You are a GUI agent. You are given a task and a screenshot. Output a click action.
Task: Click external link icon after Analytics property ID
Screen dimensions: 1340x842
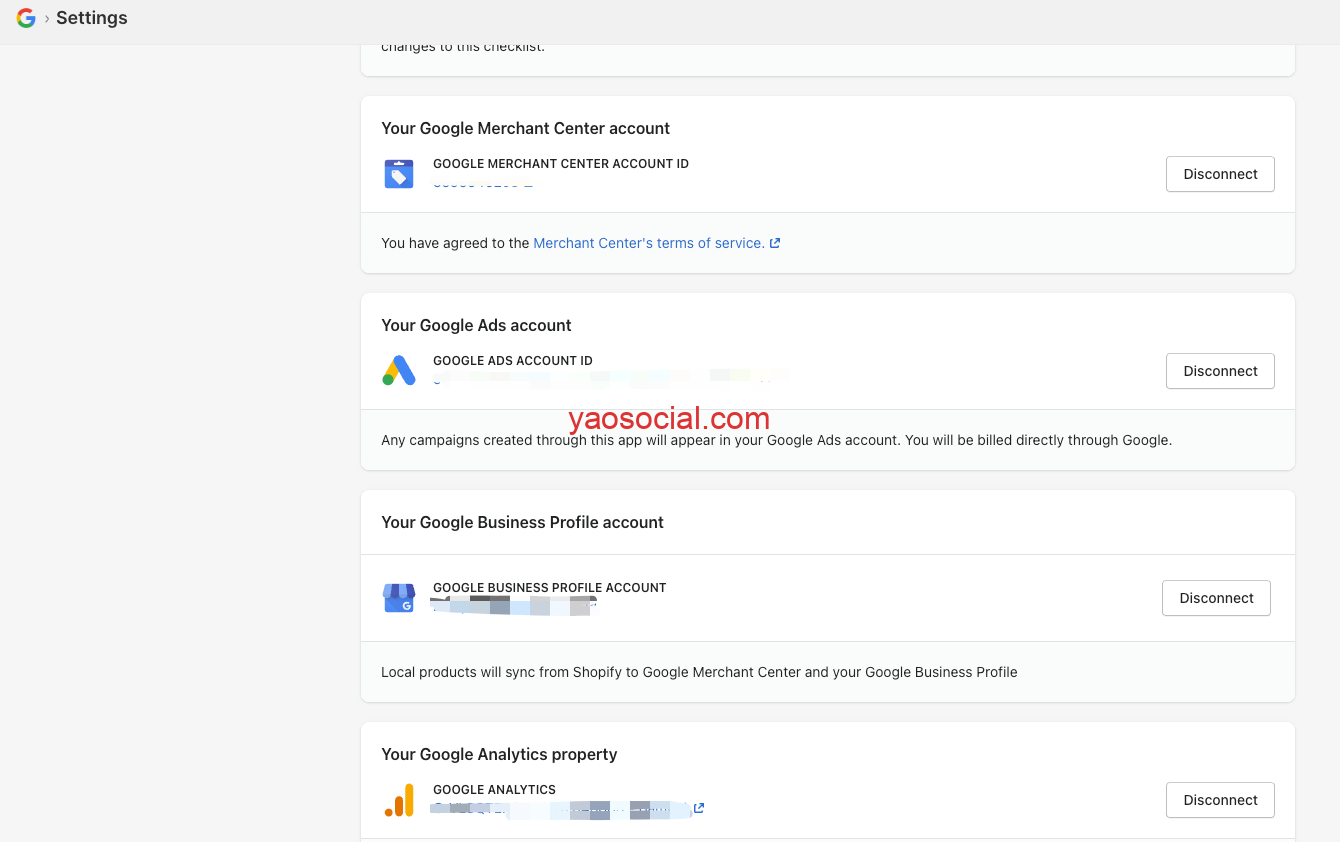(x=699, y=808)
